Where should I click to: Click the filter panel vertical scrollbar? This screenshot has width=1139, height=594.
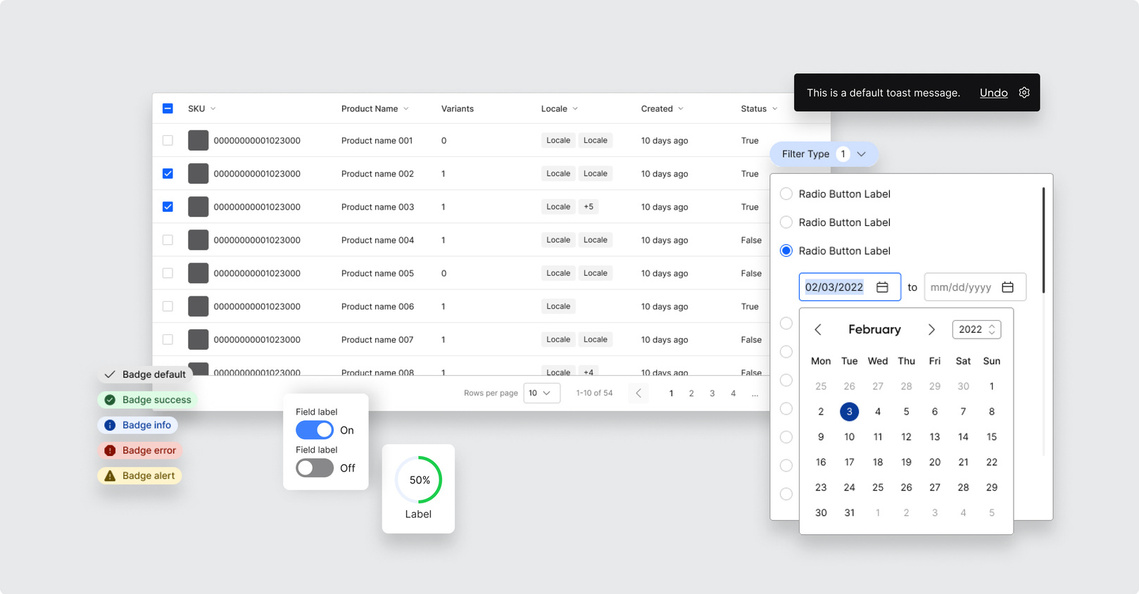point(1044,240)
